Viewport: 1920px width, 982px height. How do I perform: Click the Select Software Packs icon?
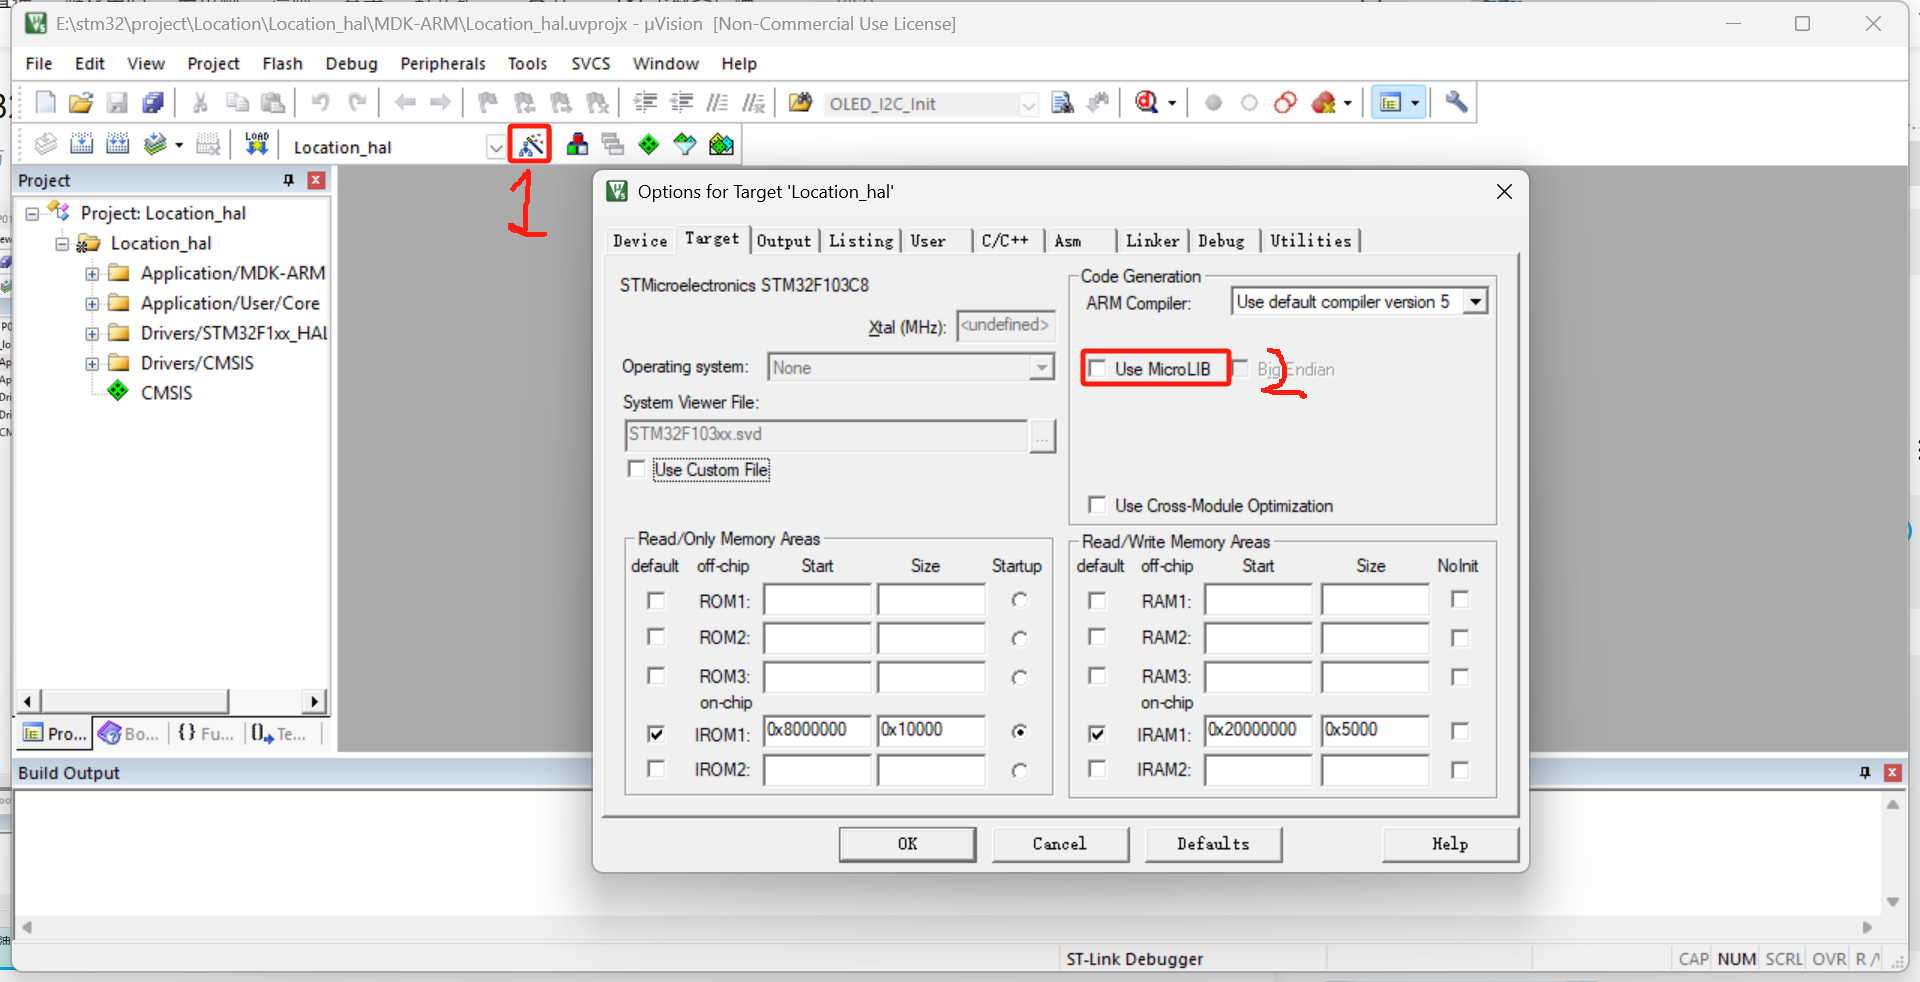[x=685, y=145]
